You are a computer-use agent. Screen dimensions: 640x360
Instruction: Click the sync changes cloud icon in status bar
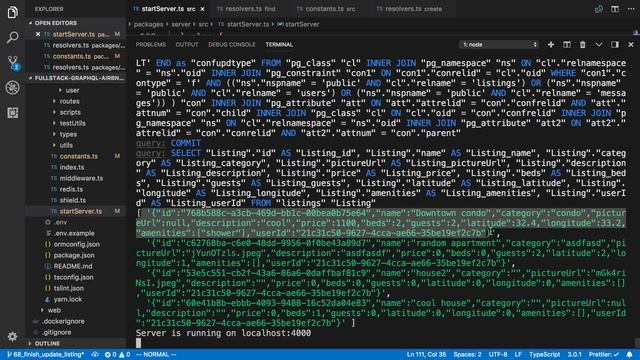point(95,354)
